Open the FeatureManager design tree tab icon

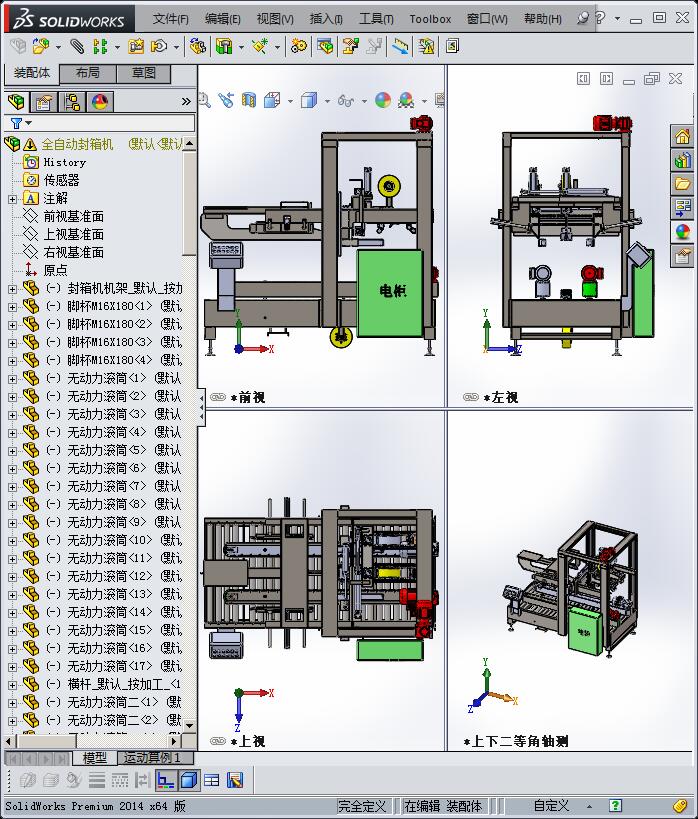click(16, 101)
